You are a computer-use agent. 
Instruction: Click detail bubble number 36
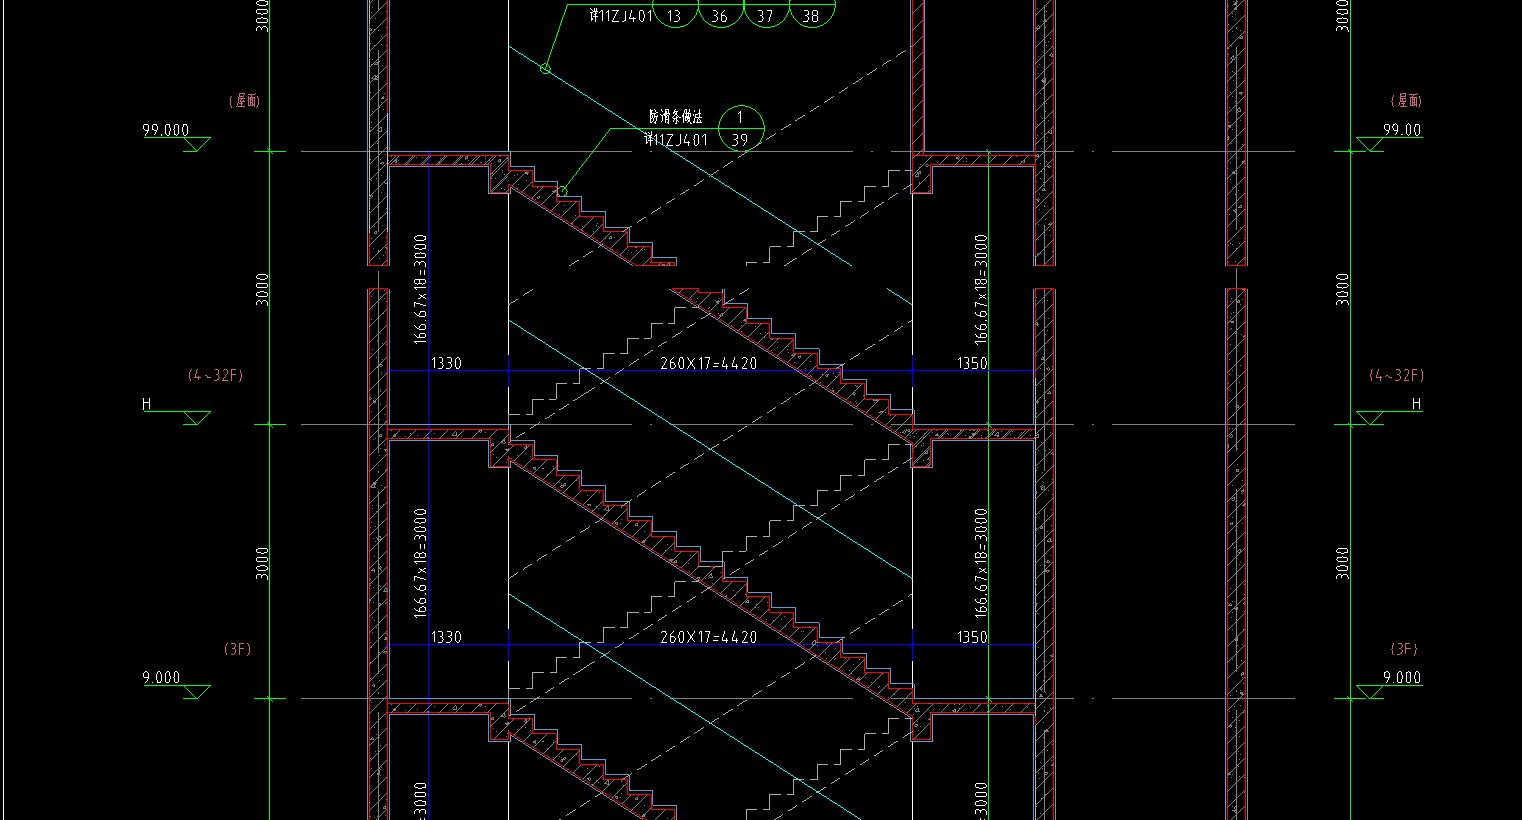coord(720,16)
